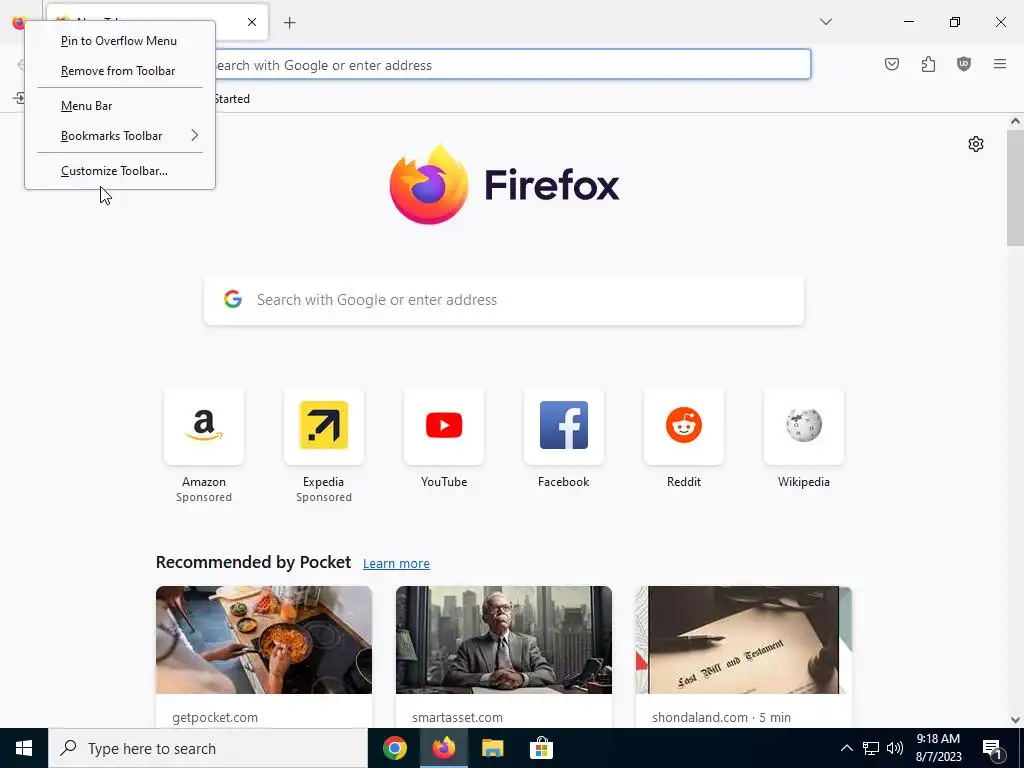Click the volume speaker tray icon
Screen dimensions: 1024x768
[895, 748]
